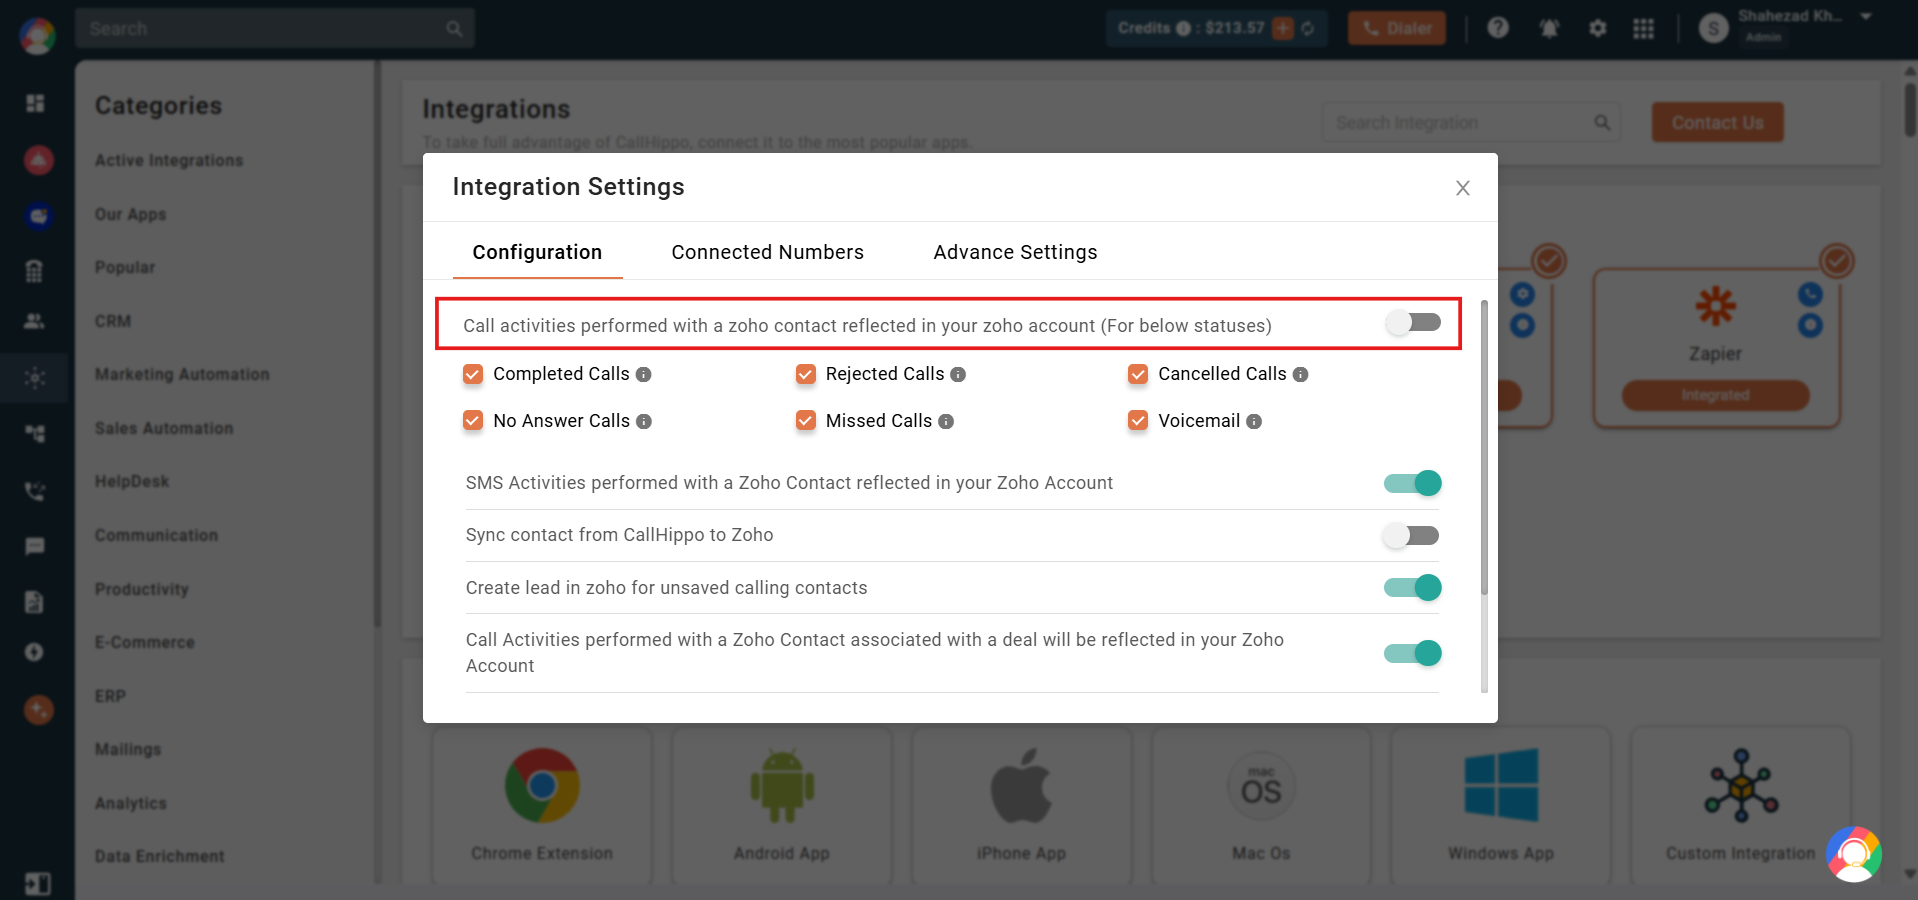Click the CallHippo logo in top-left
The image size is (1918, 900).
(x=37, y=36)
